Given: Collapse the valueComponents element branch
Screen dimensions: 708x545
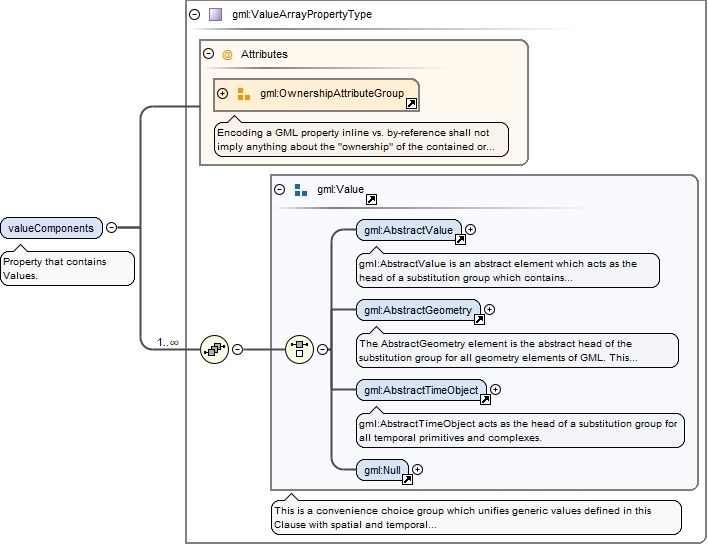Looking at the screenshot, I should 111,227.
